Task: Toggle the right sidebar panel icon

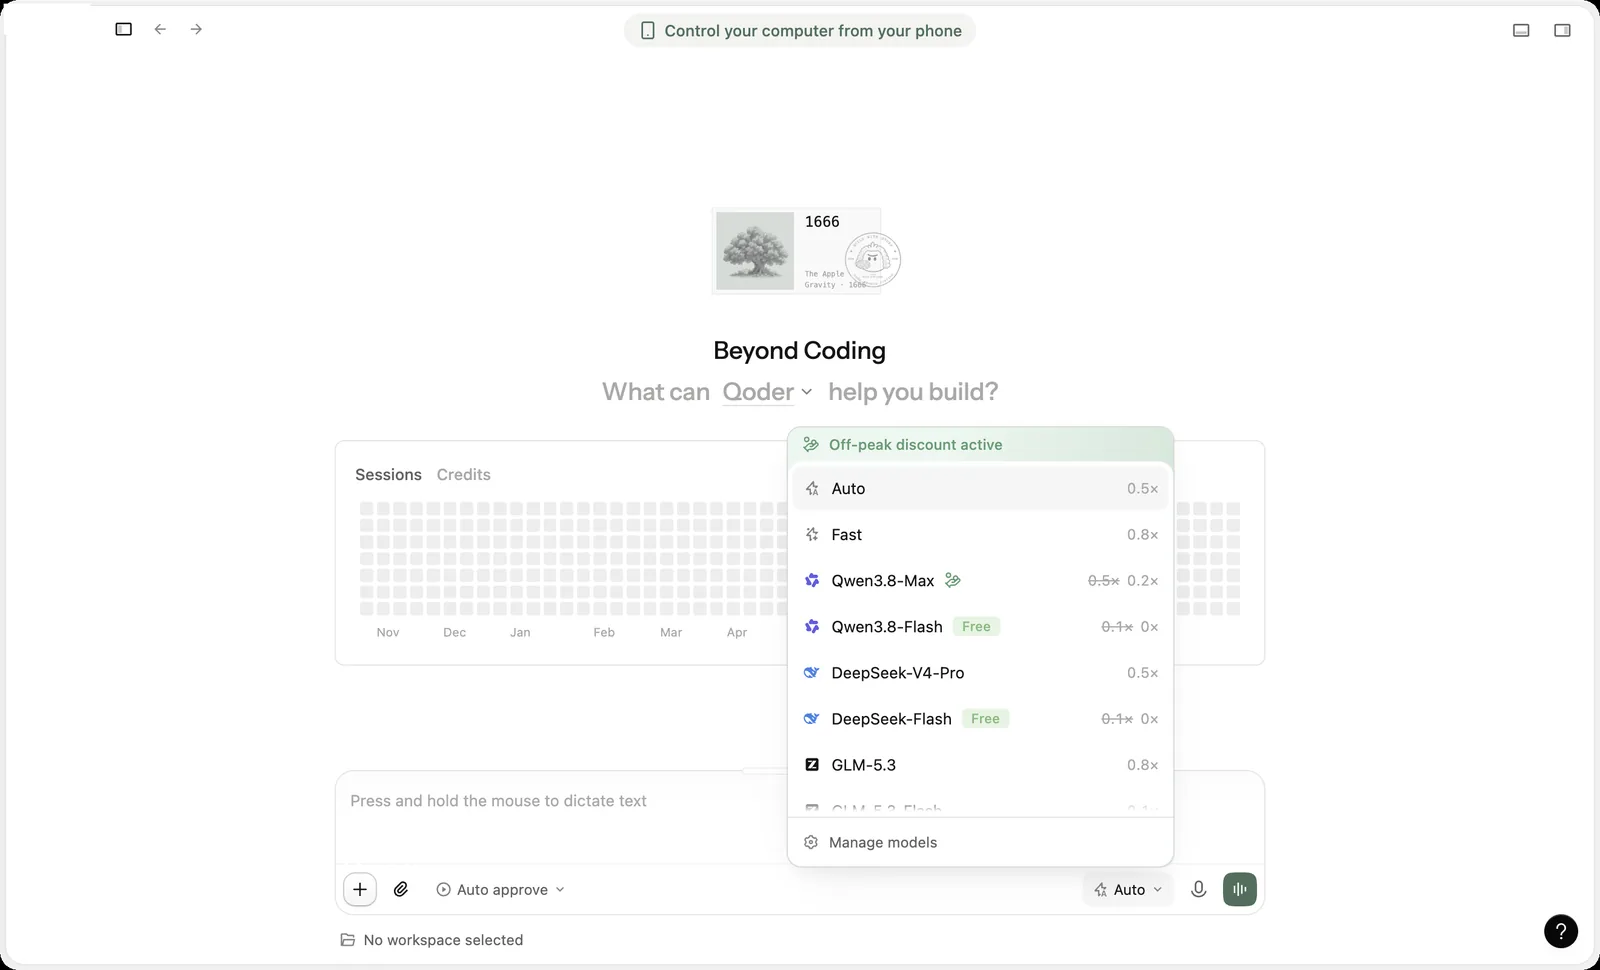Action: click(x=1562, y=30)
